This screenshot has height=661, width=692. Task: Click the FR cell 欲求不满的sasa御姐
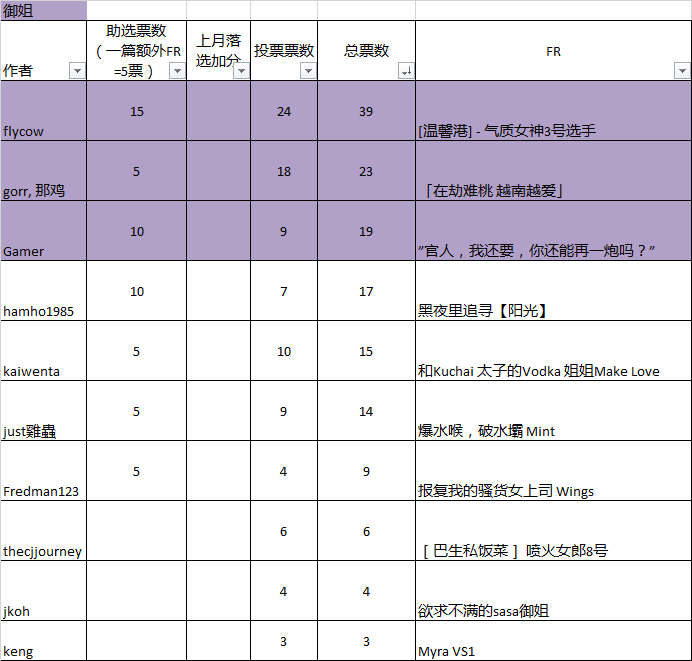tap(552, 610)
